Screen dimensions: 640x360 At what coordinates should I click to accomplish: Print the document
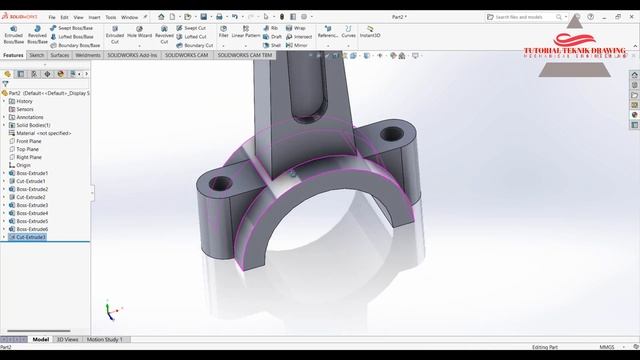[219, 17]
